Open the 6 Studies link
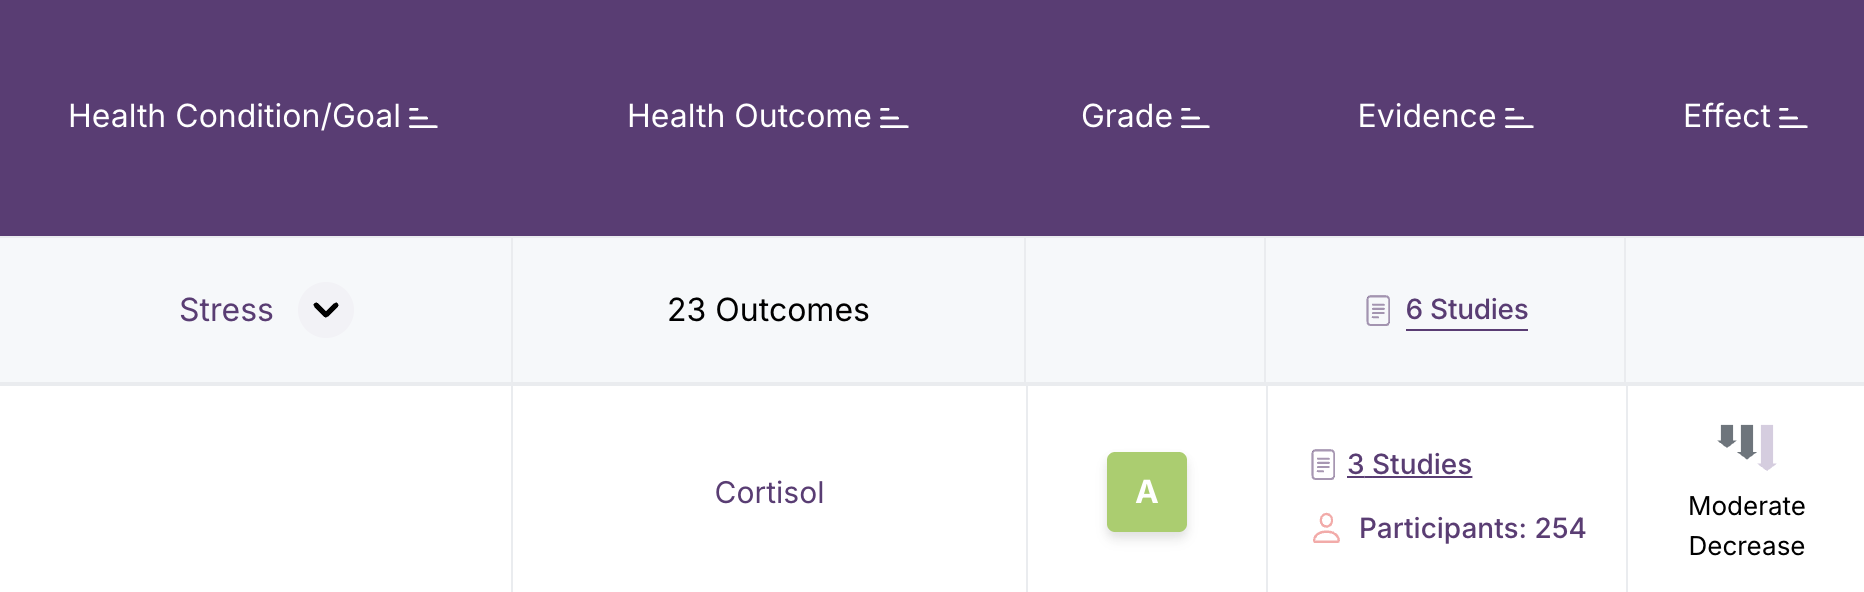 [1466, 310]
